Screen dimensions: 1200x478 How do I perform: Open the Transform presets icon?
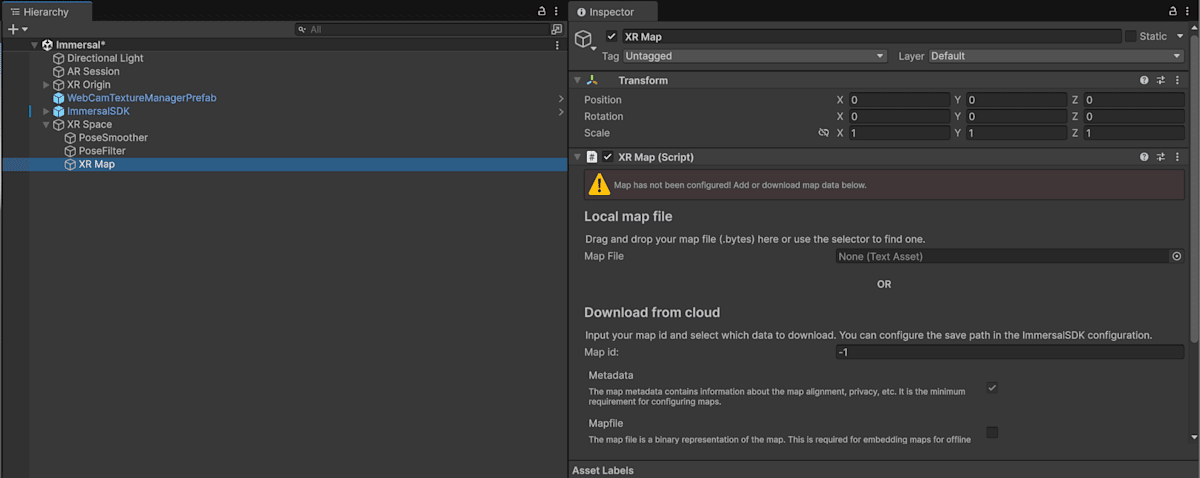pyautogui.click(x=1161, y=80)
